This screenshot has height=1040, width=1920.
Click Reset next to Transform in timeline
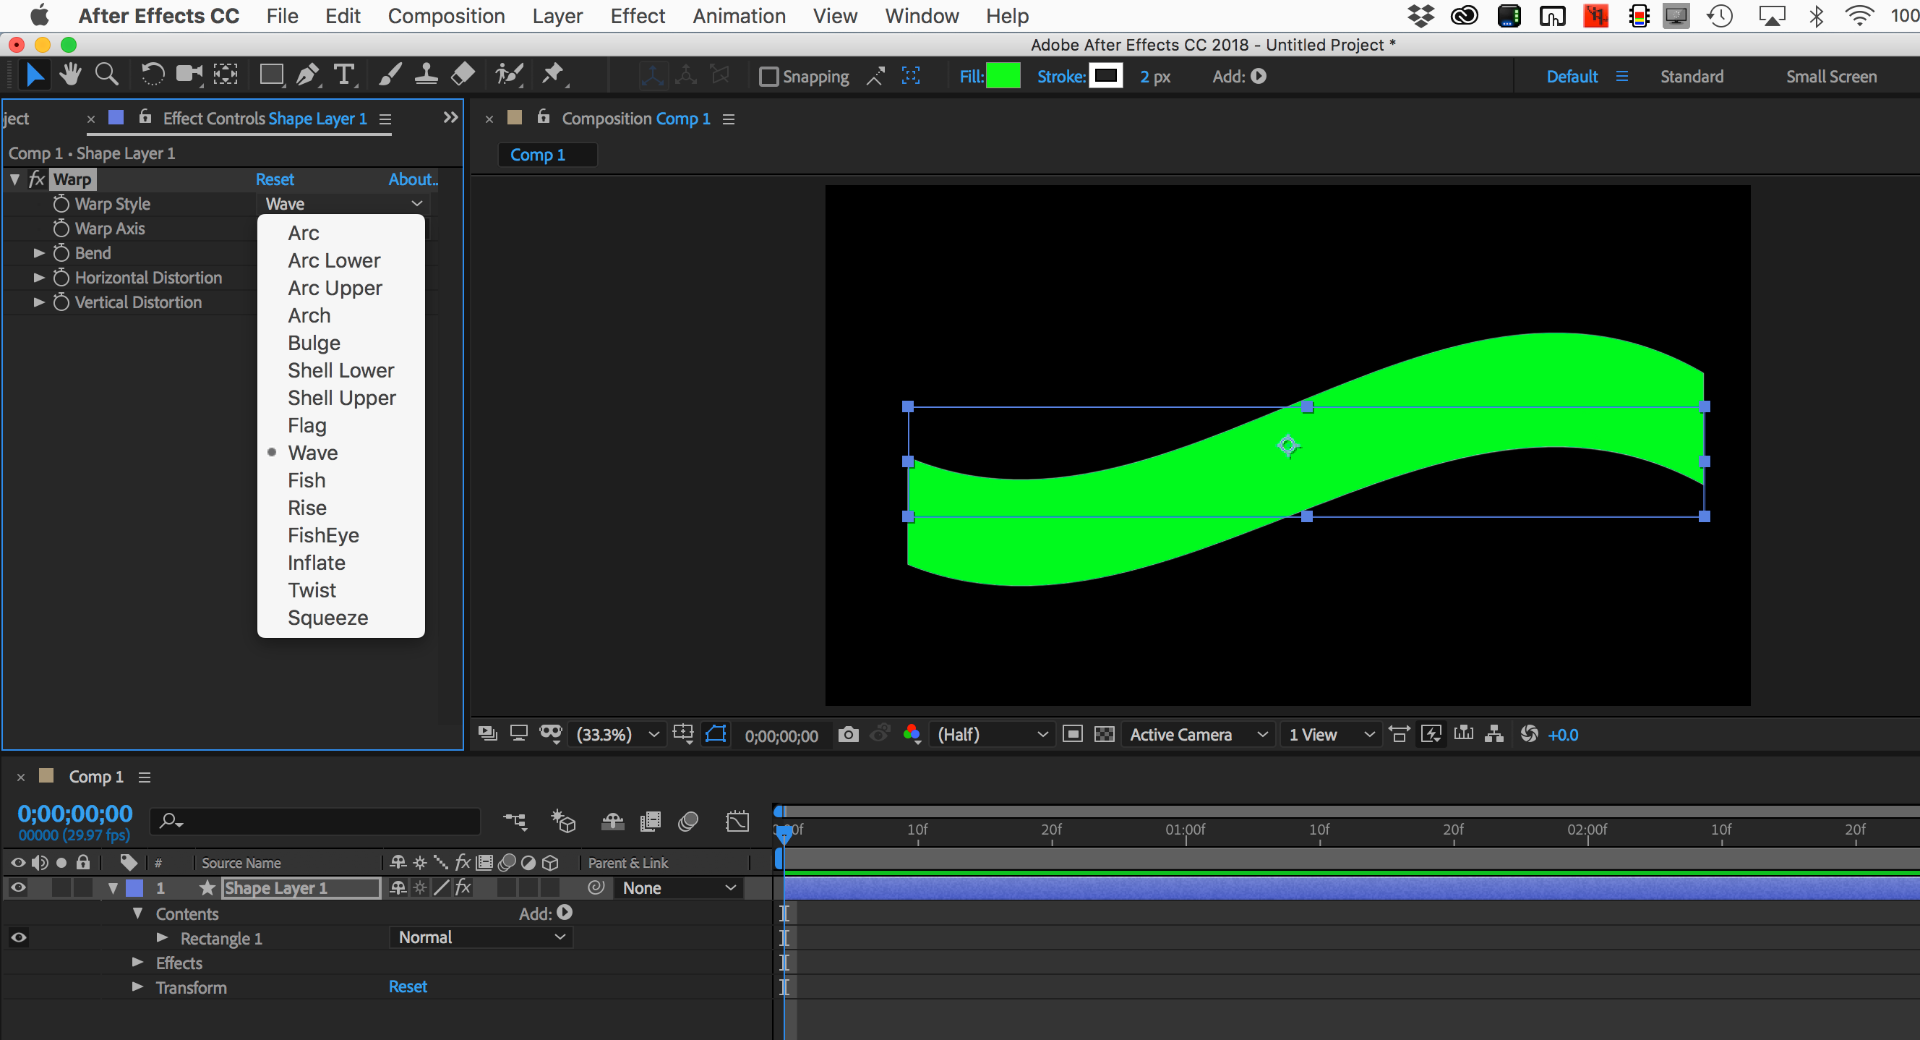(408, 987)
